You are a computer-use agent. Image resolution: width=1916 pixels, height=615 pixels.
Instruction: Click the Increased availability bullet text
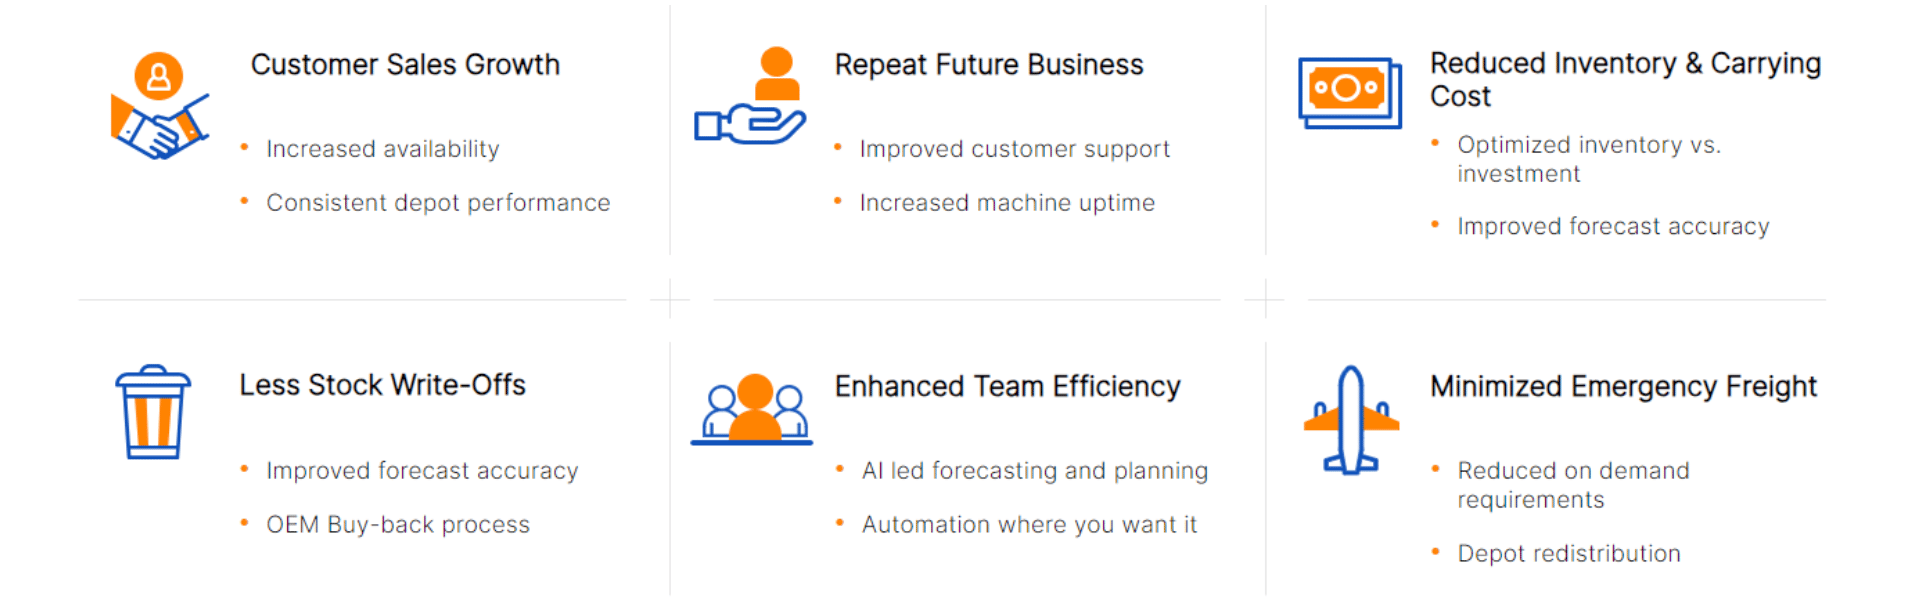tap(382, 149)
